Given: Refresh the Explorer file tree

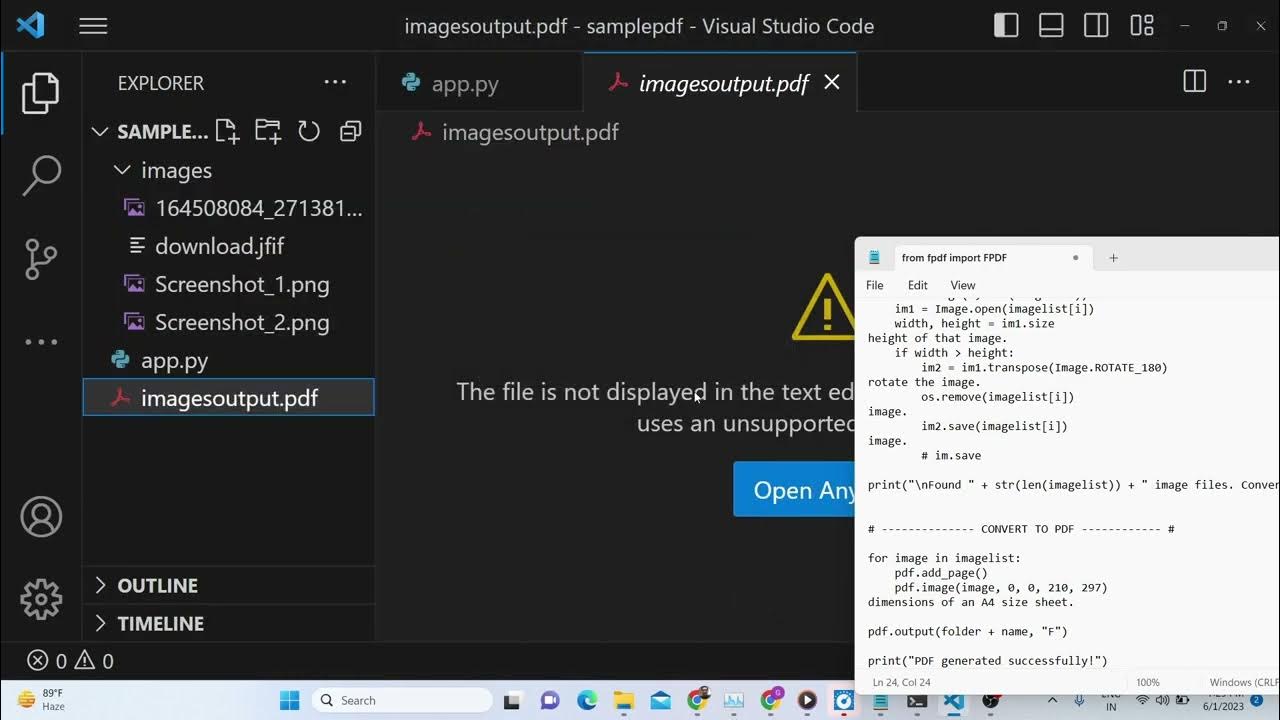Looking at the screenshot, I should click(x=309, y=131).
